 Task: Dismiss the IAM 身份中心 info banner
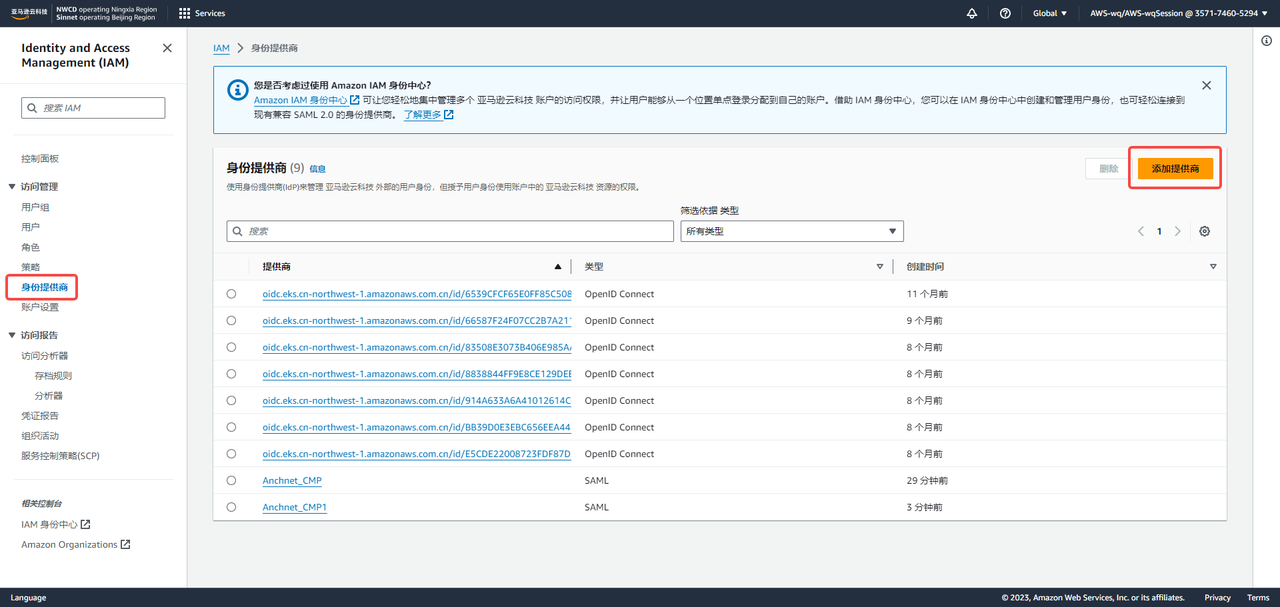[x=1206, y=85]
